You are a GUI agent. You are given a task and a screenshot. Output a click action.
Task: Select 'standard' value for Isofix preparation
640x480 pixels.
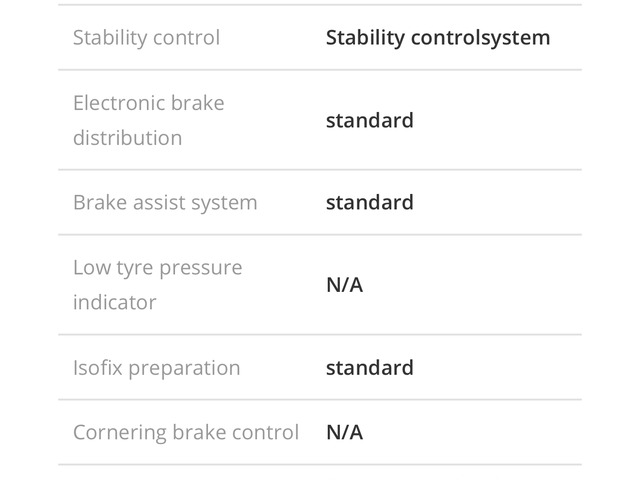[x=369, y=367]
